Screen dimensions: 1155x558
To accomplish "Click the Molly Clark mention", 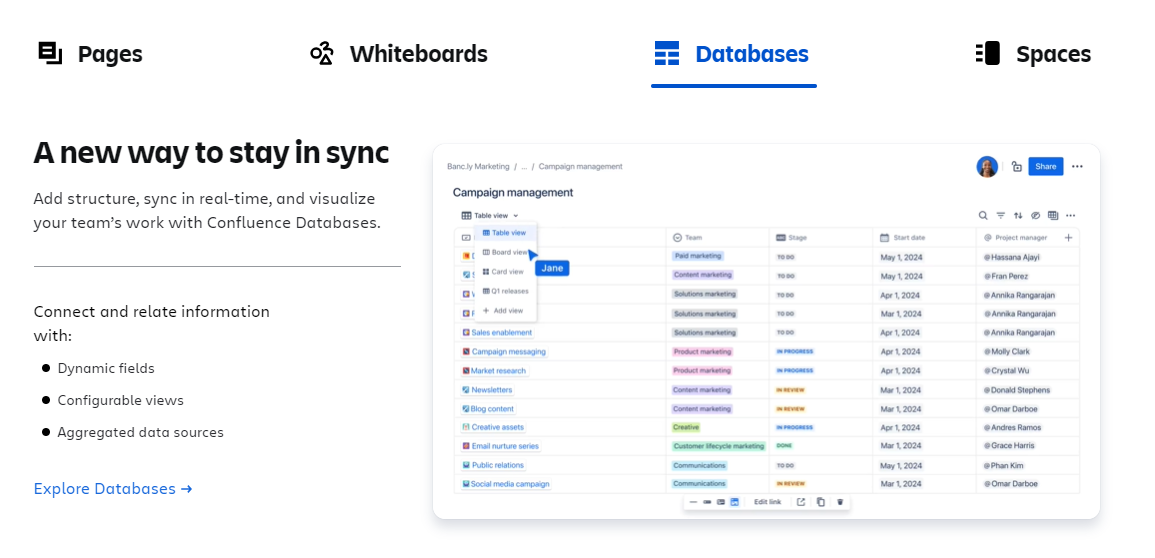I will 1006,352.
